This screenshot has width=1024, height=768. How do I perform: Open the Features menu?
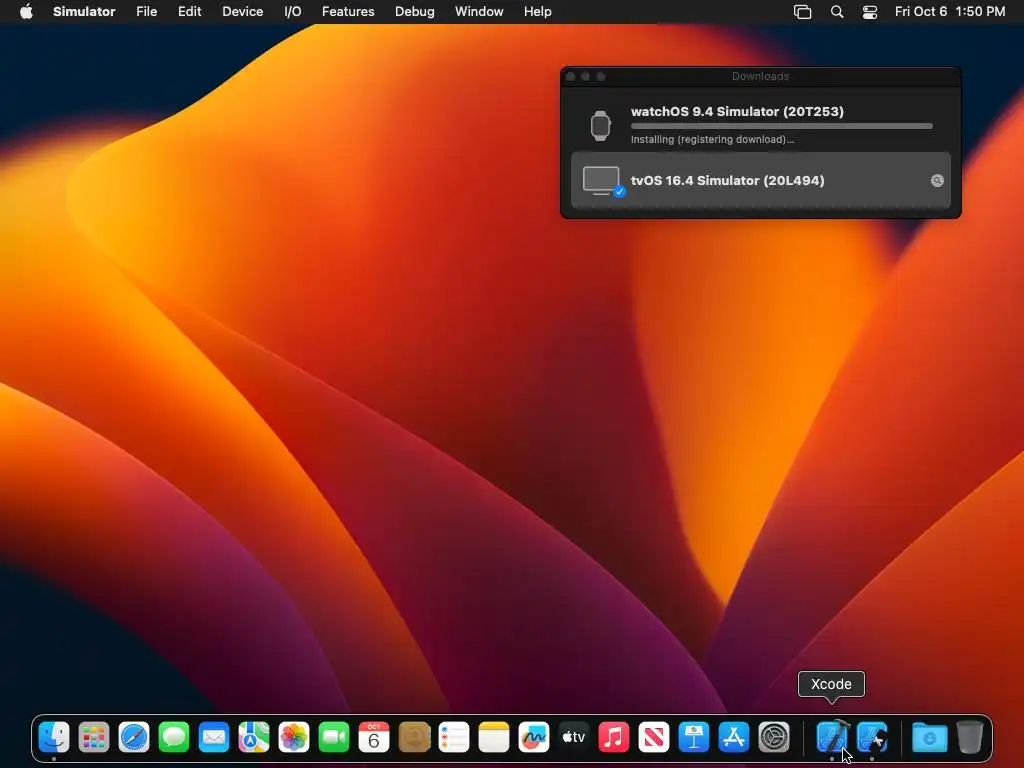348,12
